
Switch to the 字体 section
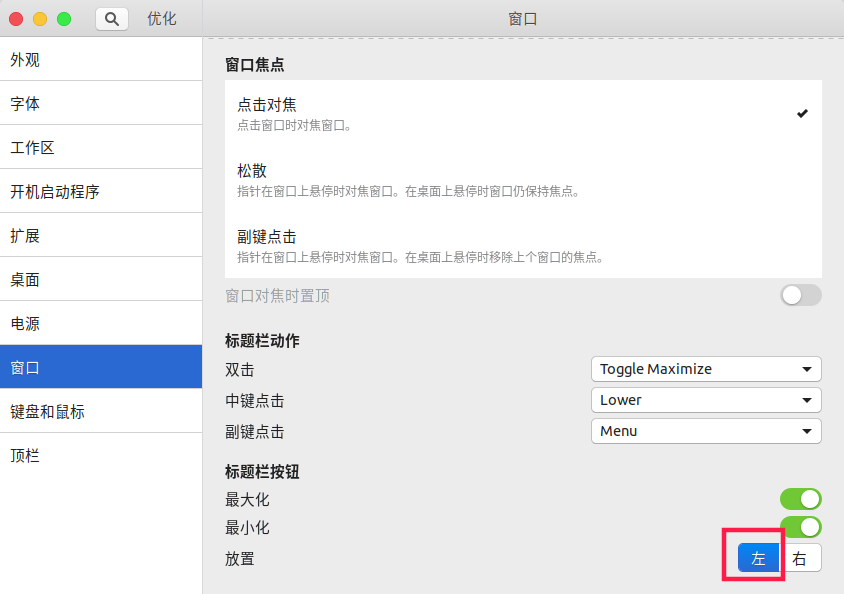tap(100, 104)
